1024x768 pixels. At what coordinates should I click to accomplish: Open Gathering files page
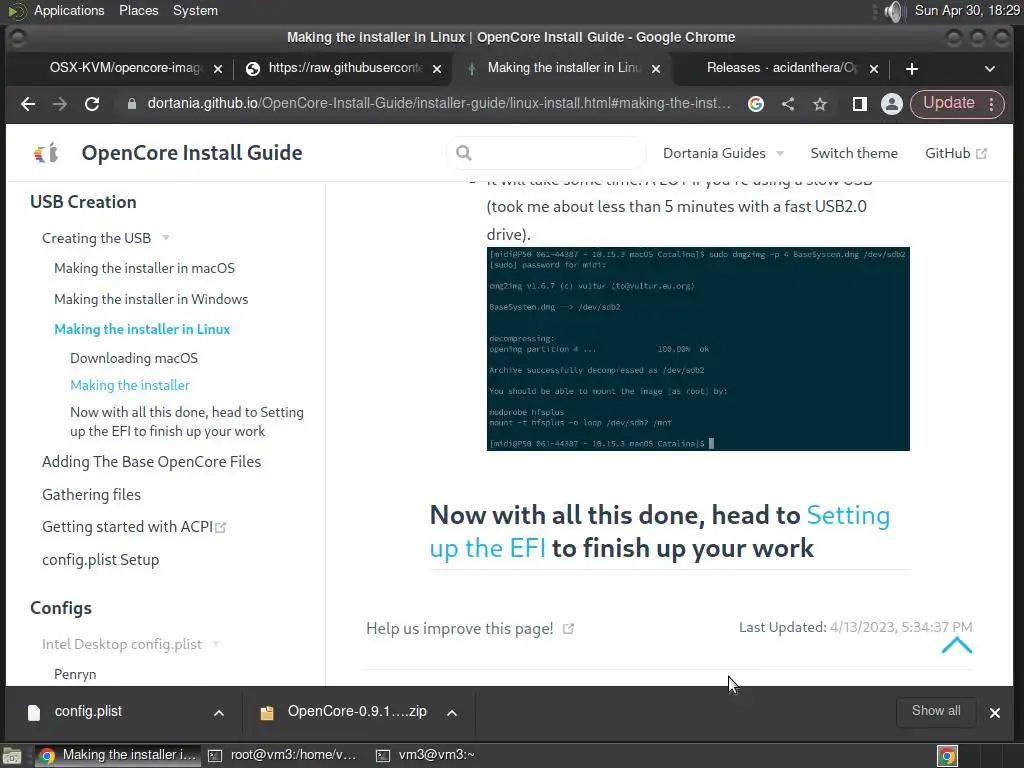[x=91, y=494]
